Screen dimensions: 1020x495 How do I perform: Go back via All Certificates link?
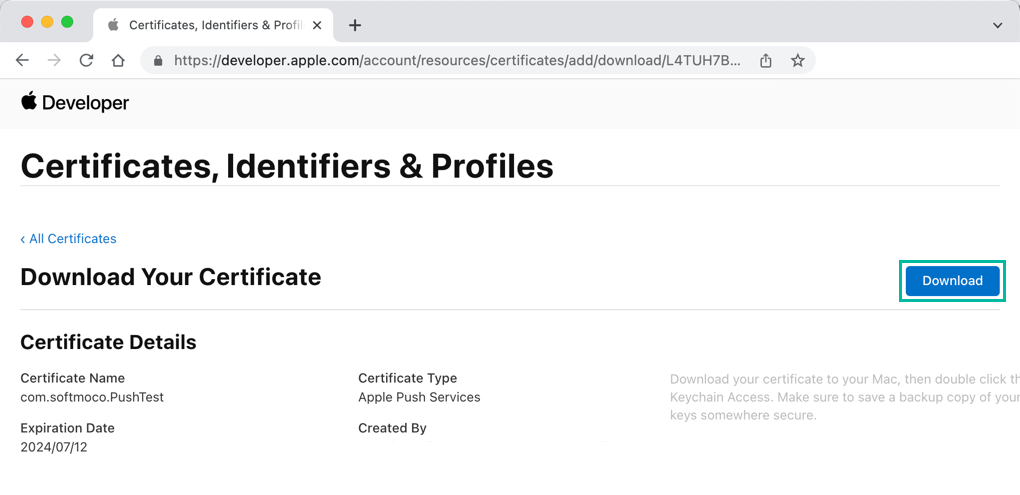68,239
